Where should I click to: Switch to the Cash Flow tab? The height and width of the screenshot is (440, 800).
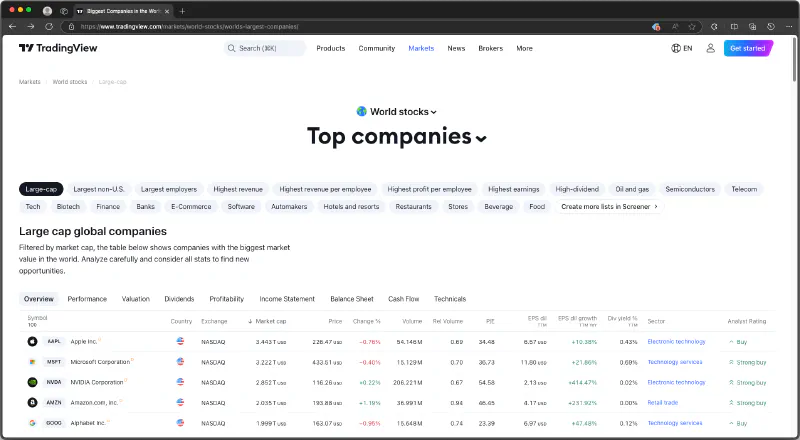pyautogui.click(x=404, y=299)
